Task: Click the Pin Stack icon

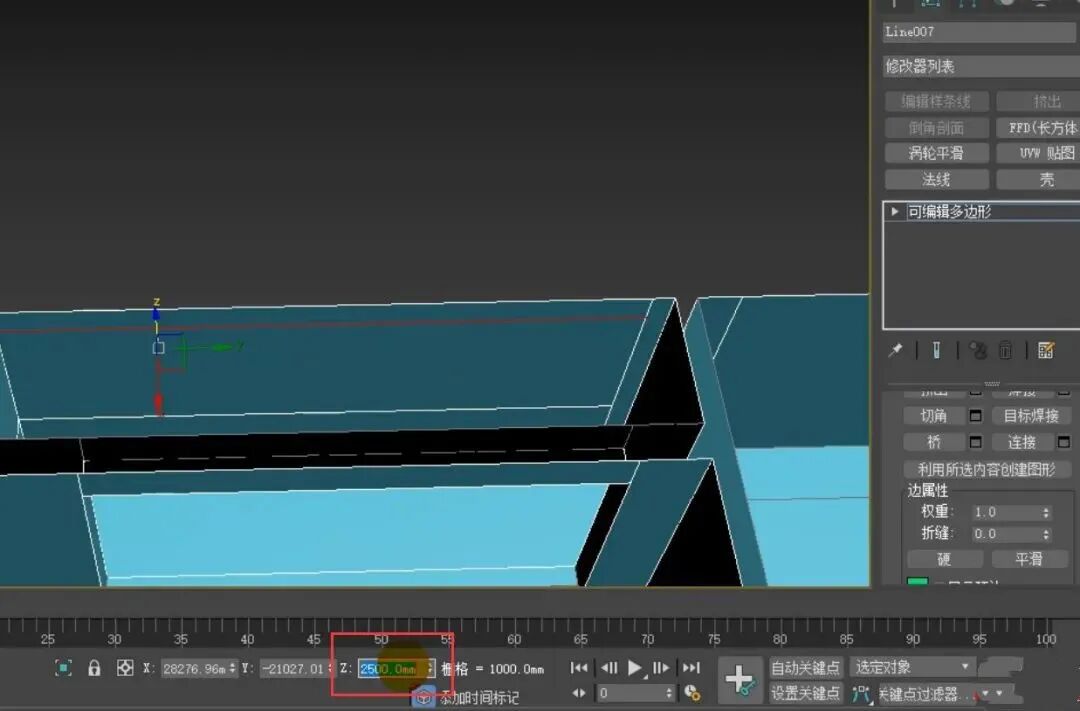Action: 895,350
